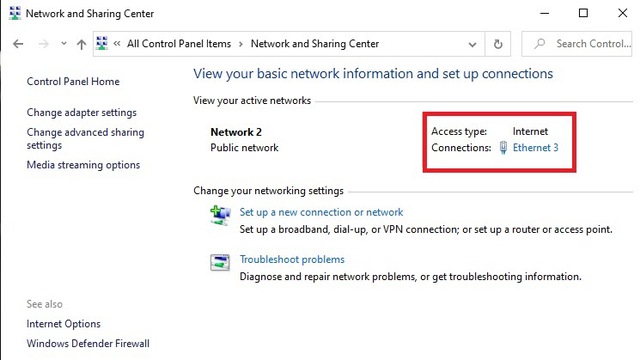The image size is (640, 360).
Task: Open the recent locations dropdown arrow
Action: 64,43
